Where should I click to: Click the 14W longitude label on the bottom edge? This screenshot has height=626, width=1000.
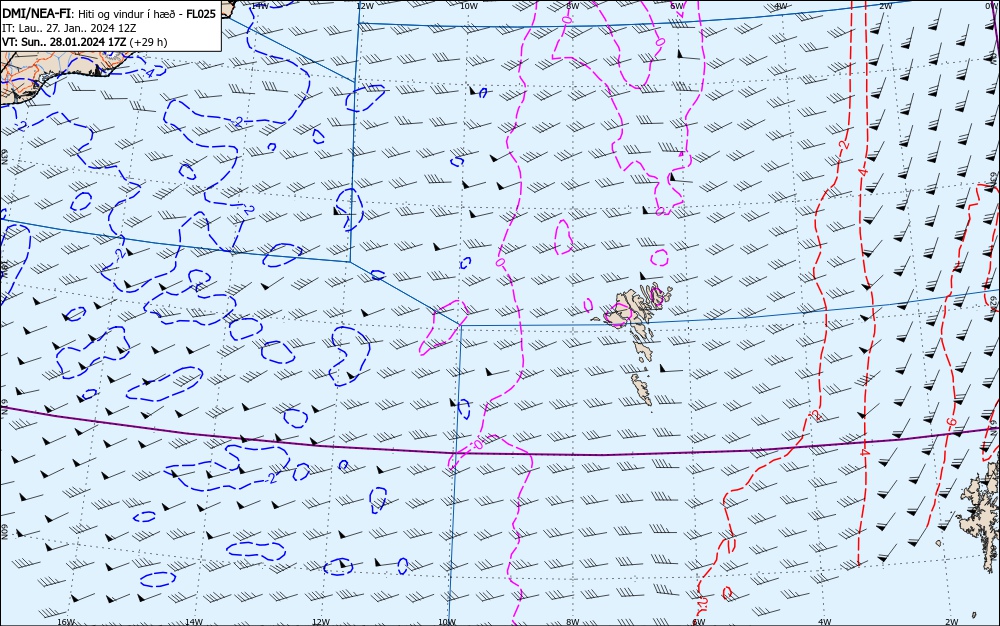(193, 622)
